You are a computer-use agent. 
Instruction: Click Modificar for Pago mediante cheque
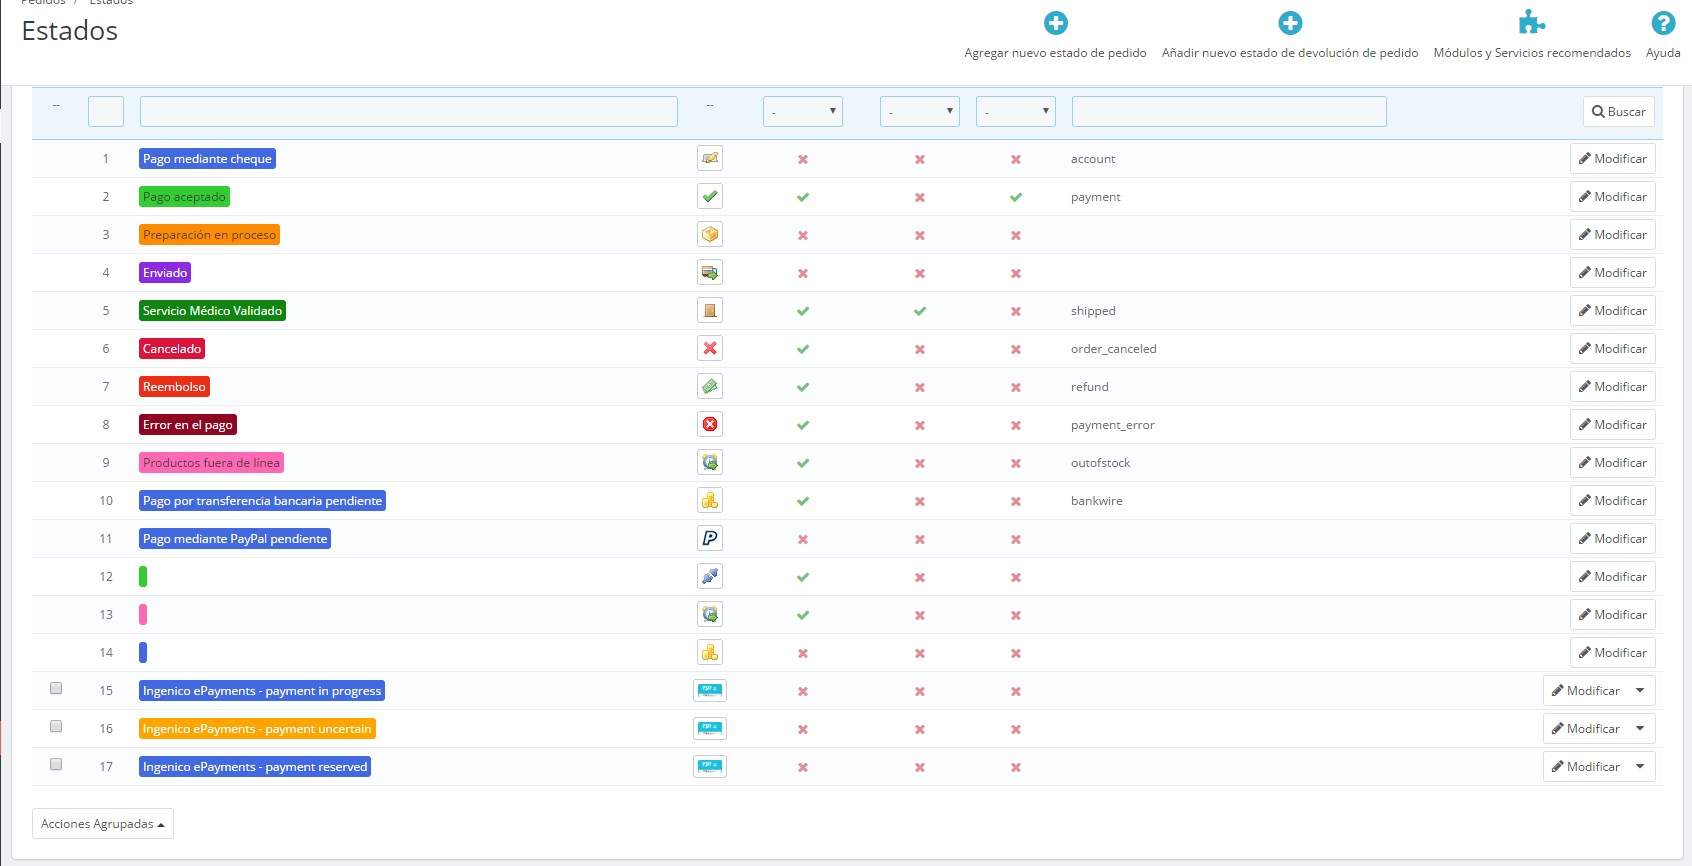coord(1612,158)
